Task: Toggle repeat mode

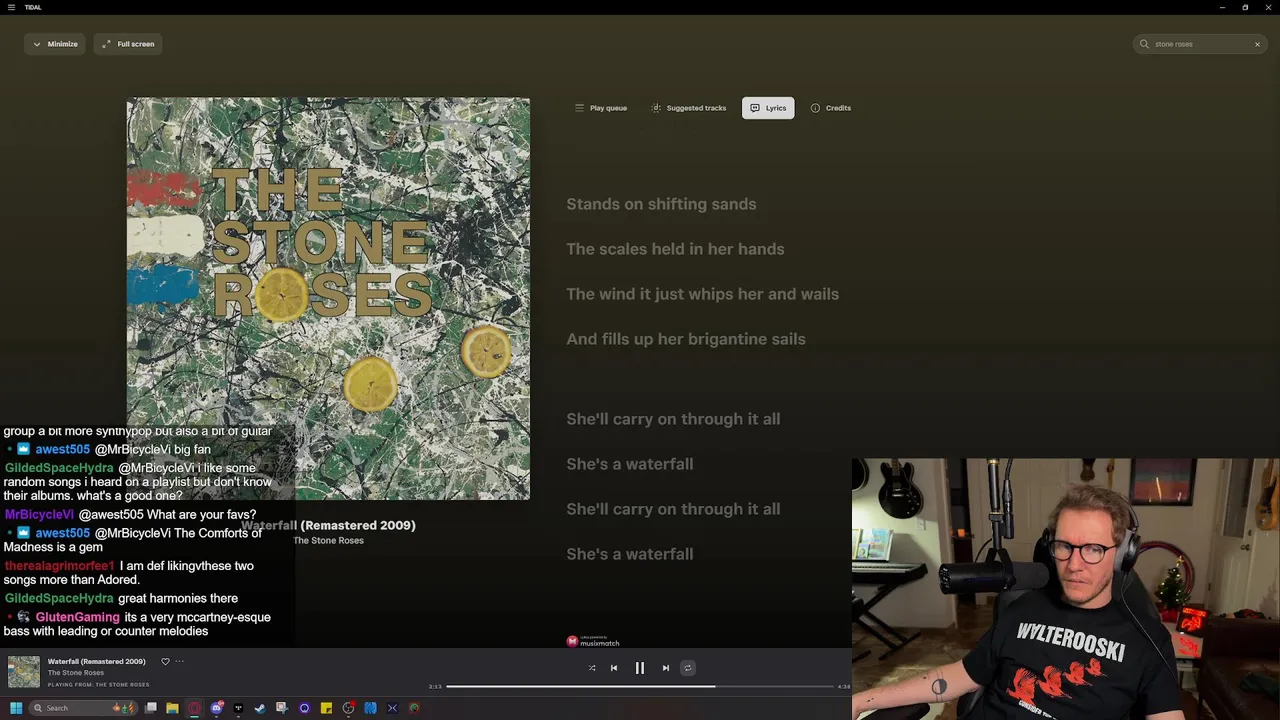Action: 688,668
